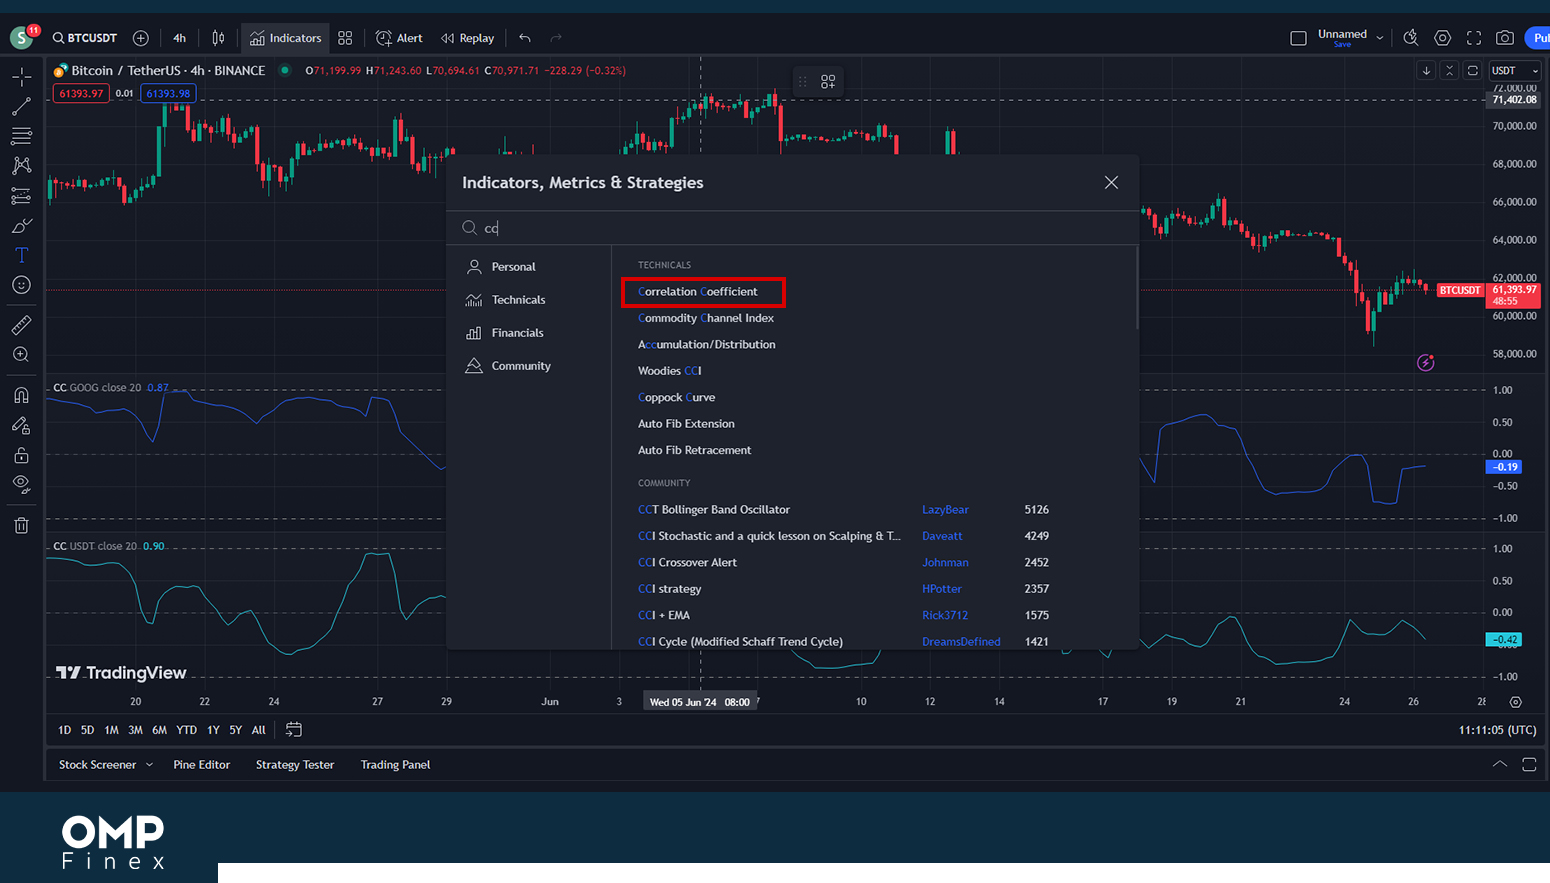Select the ruler measure tool
Screen dimensions: 1550x883
click(21, 325)
